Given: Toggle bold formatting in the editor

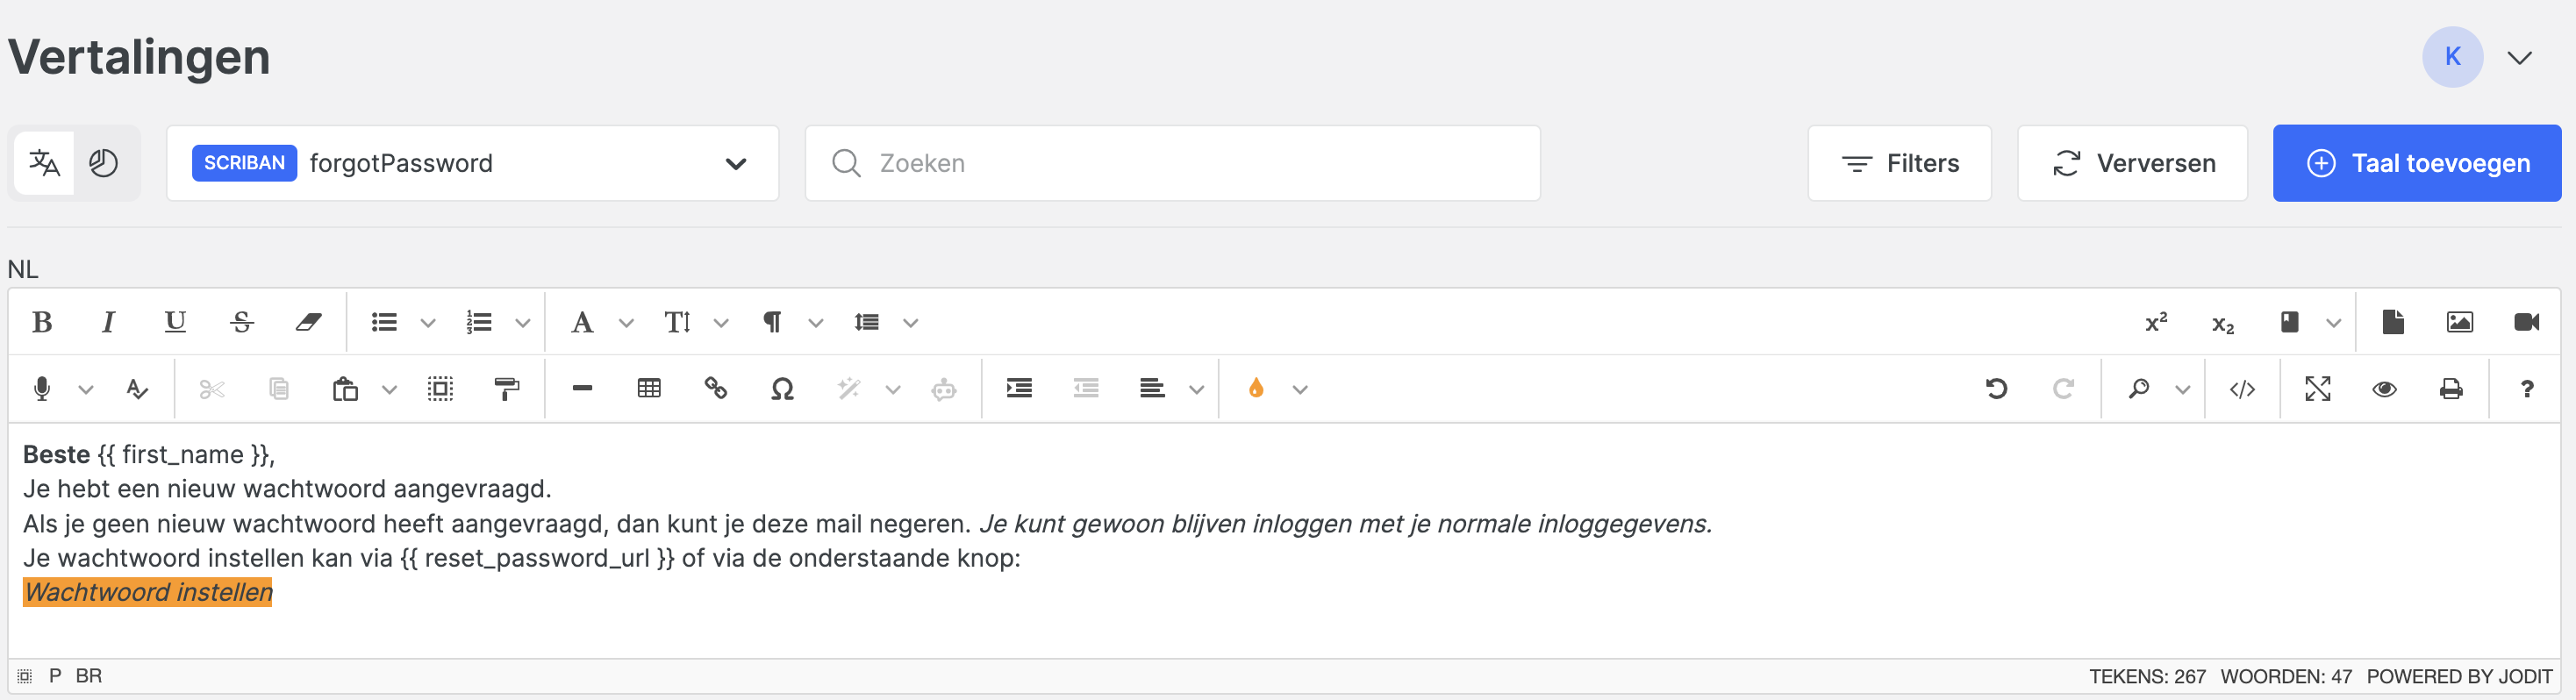Looking at the screenshot, I should tap(42, 322).
